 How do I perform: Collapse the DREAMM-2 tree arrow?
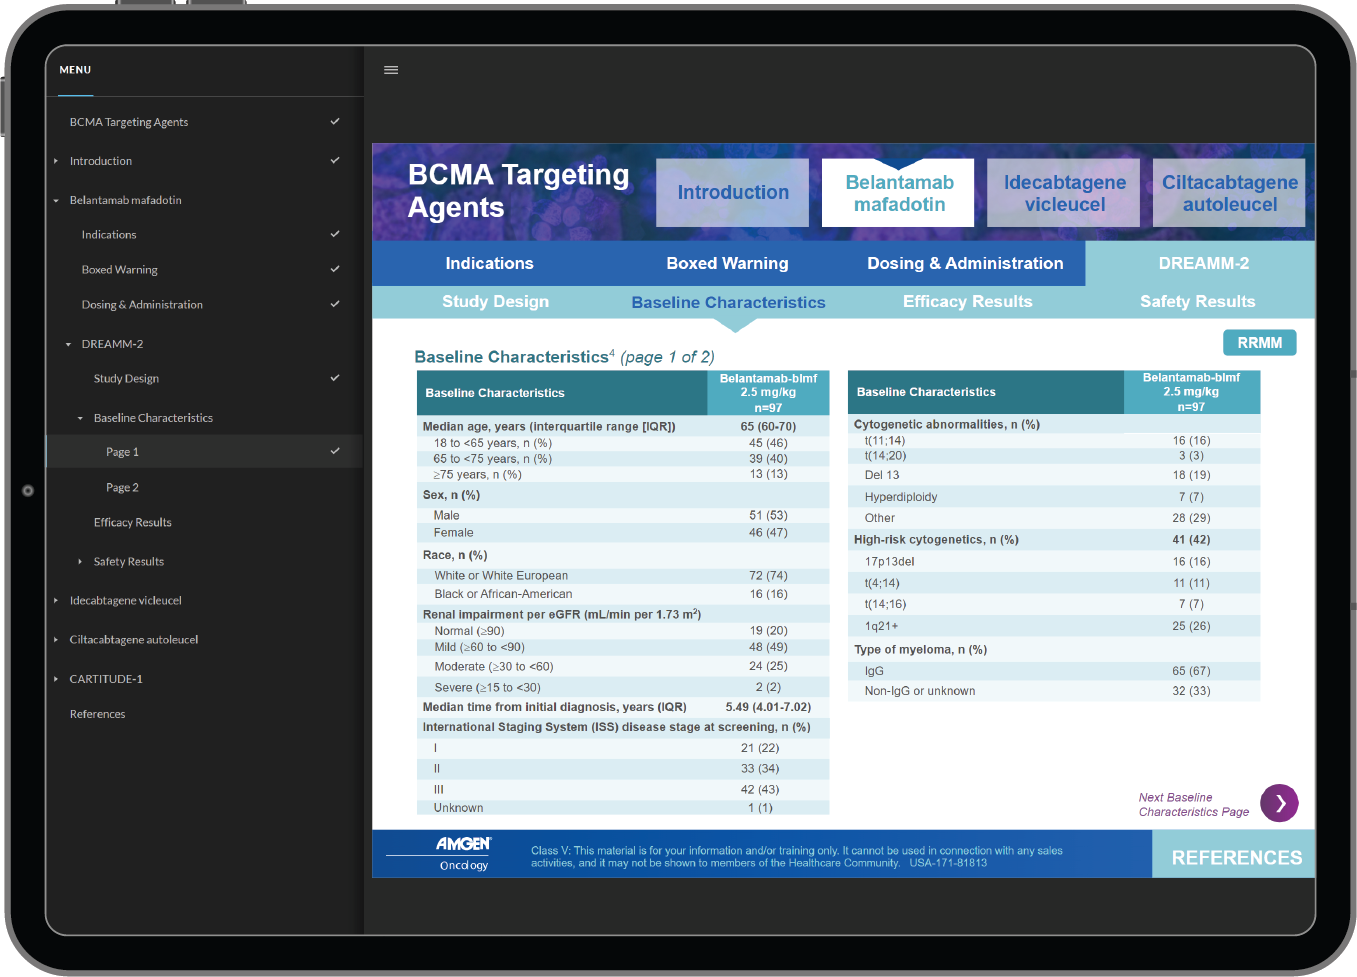68,344
